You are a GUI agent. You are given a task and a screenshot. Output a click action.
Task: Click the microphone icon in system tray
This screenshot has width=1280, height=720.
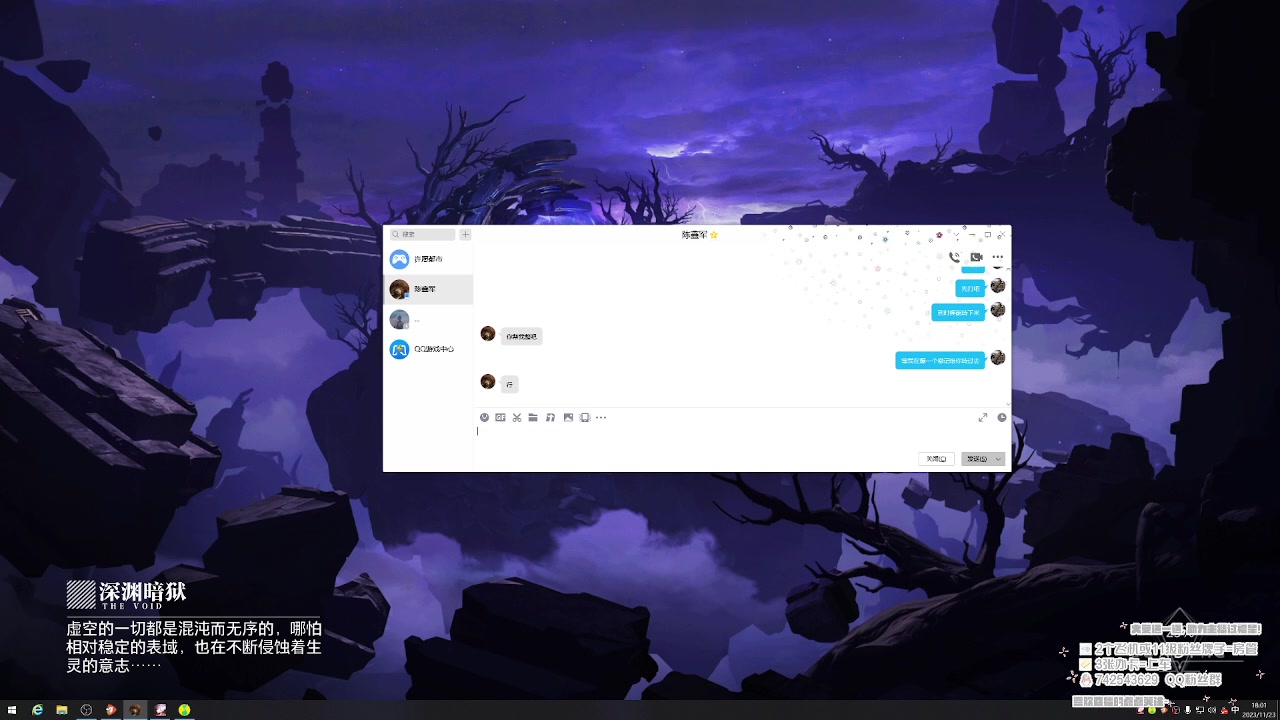point(1187,710)
